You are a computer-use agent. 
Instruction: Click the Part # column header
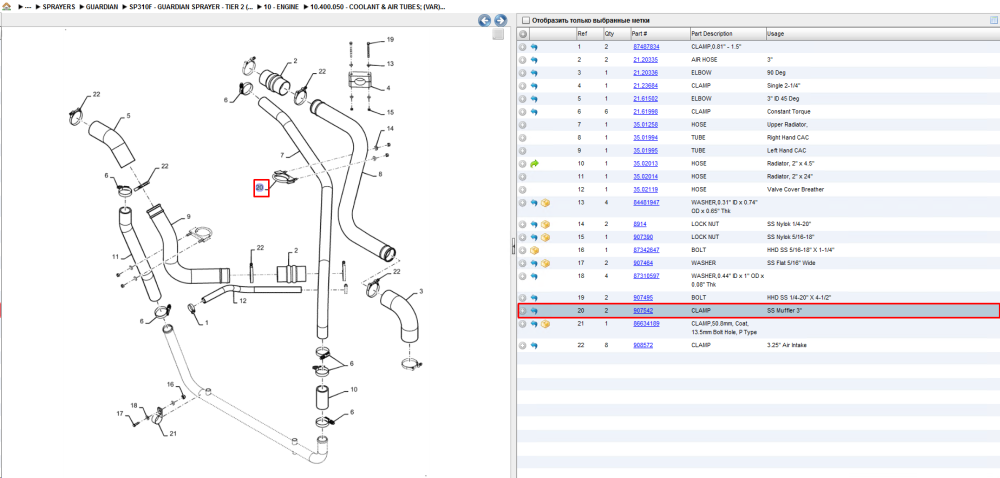pyautogui.click(x=659, y=34)
